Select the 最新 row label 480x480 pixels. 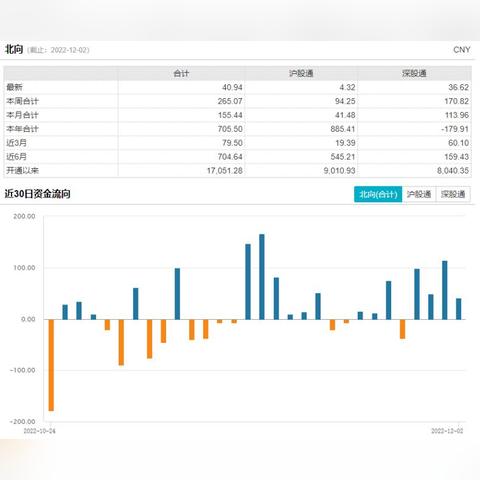[14, 87]
